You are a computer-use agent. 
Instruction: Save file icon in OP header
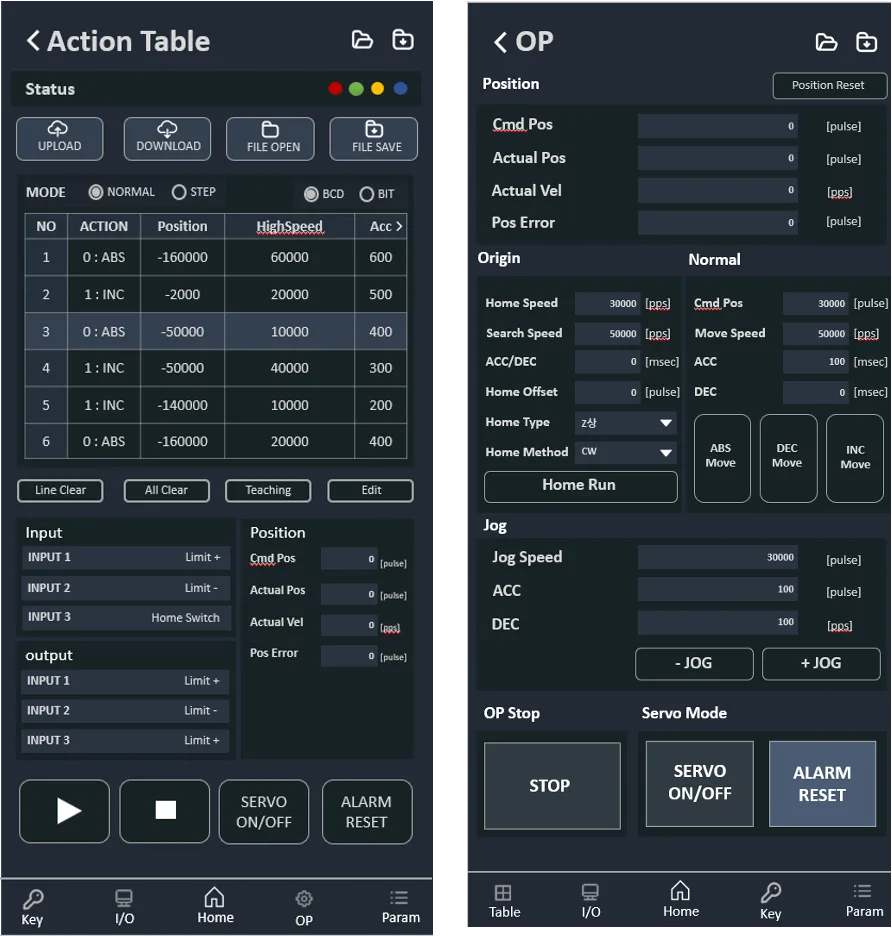[866, 42]
